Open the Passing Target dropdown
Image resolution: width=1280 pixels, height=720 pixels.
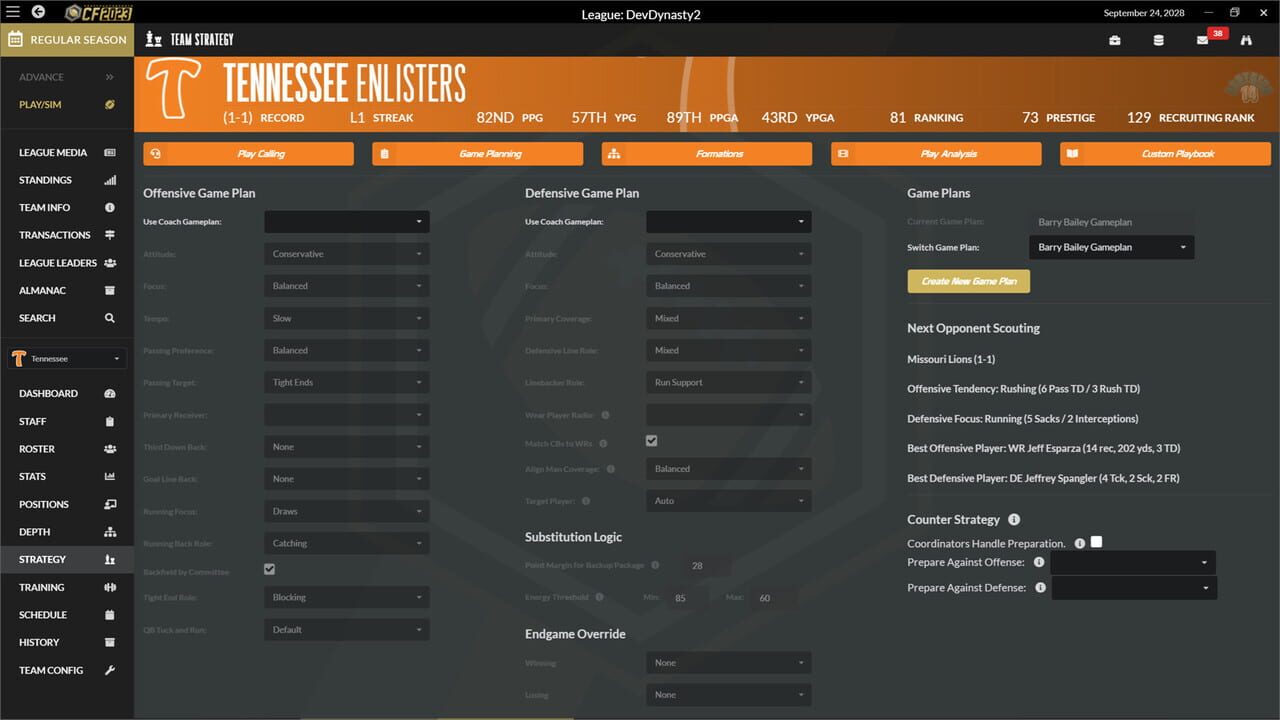346,382
